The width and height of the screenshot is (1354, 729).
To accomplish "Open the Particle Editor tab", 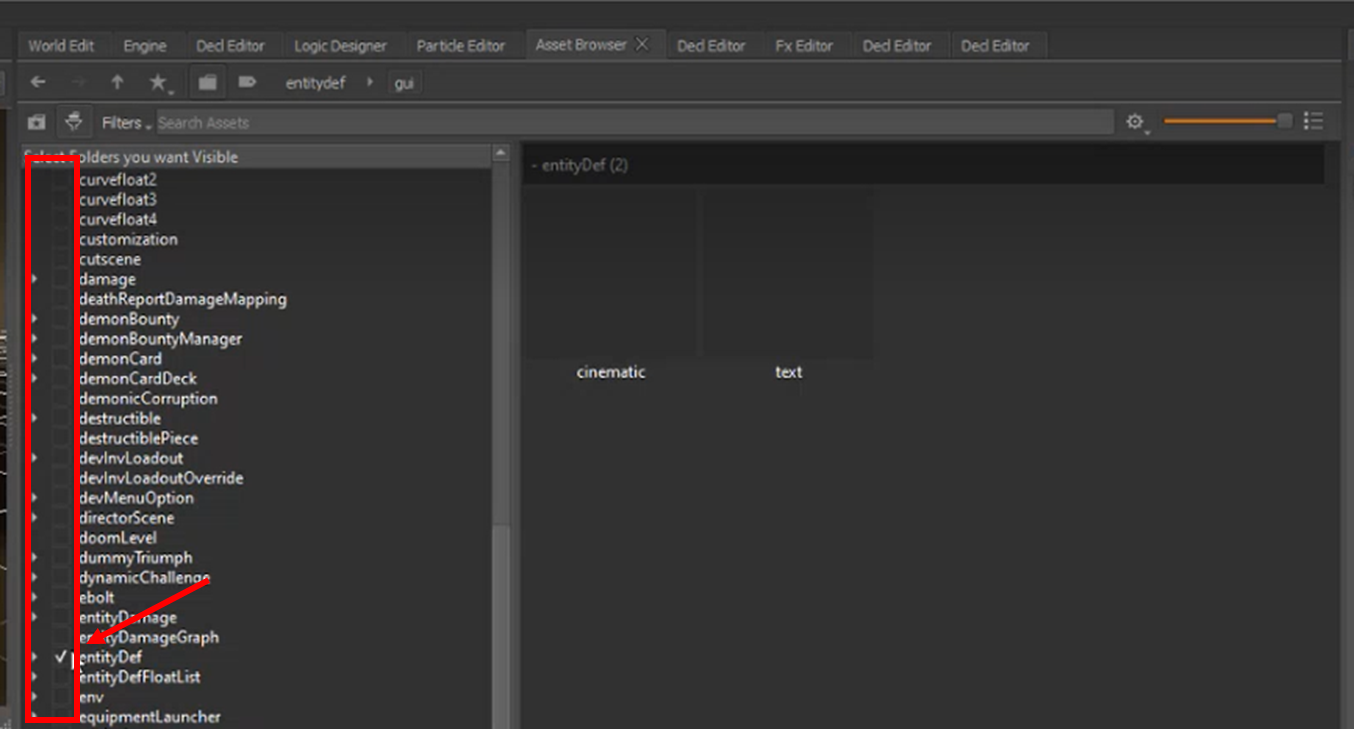I will tap(461, 46).
